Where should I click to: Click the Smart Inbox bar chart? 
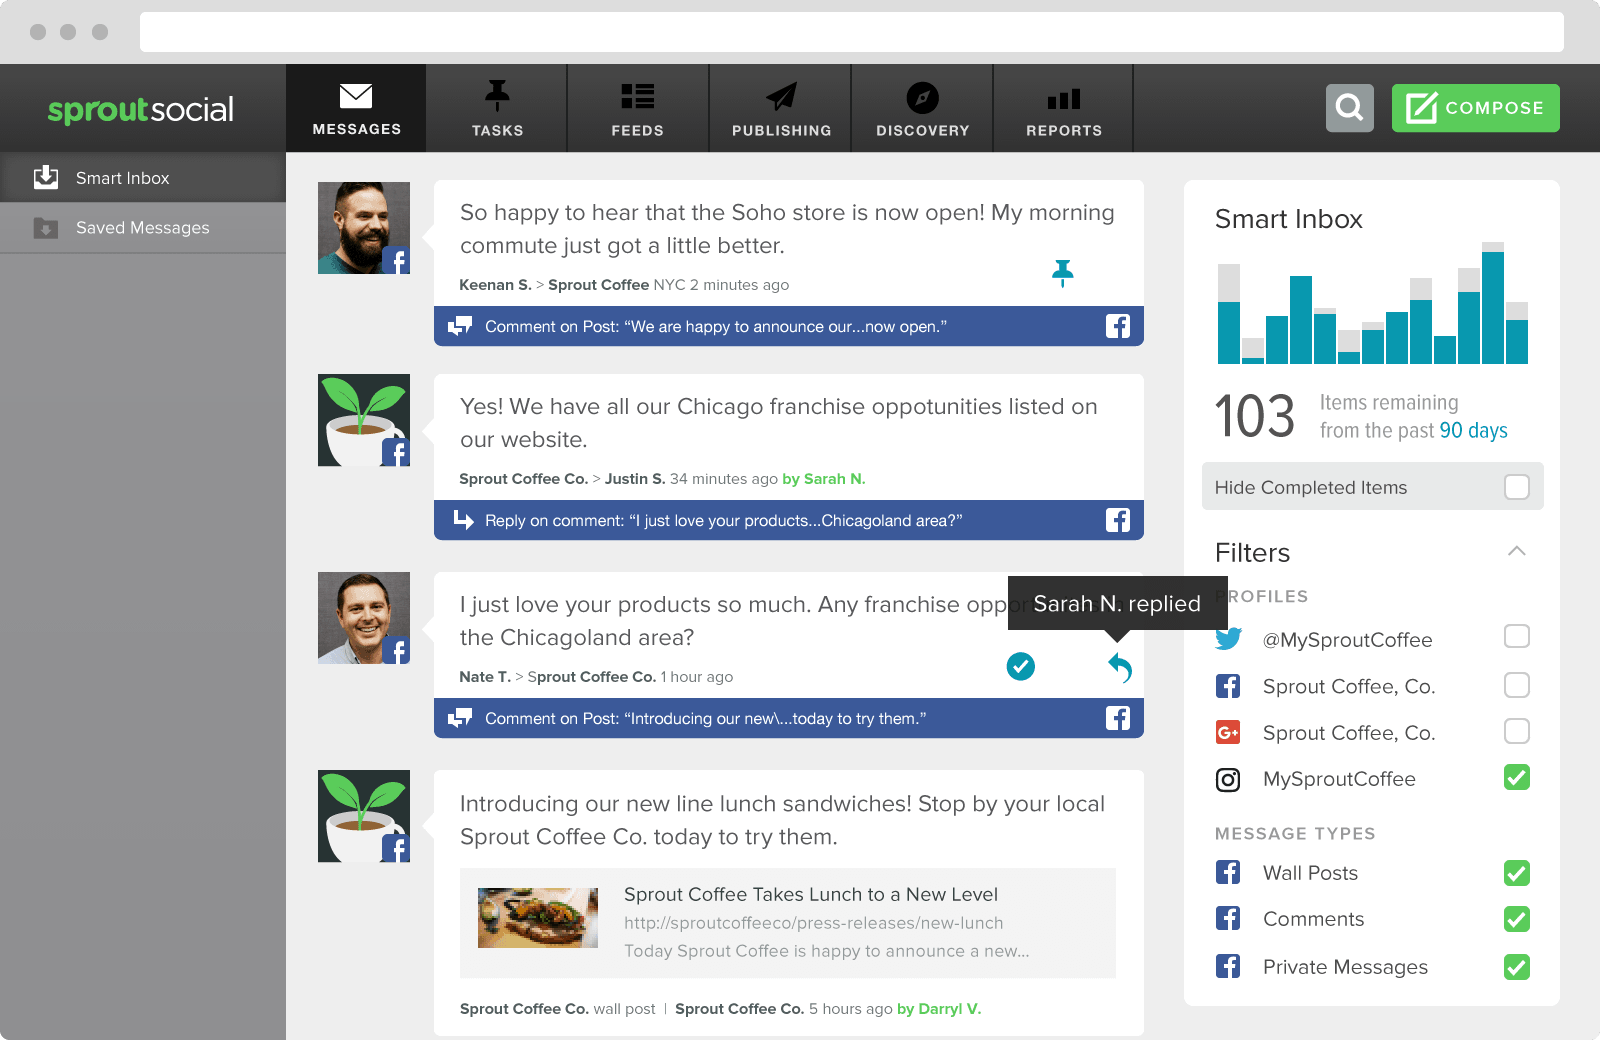(1372, 303)
